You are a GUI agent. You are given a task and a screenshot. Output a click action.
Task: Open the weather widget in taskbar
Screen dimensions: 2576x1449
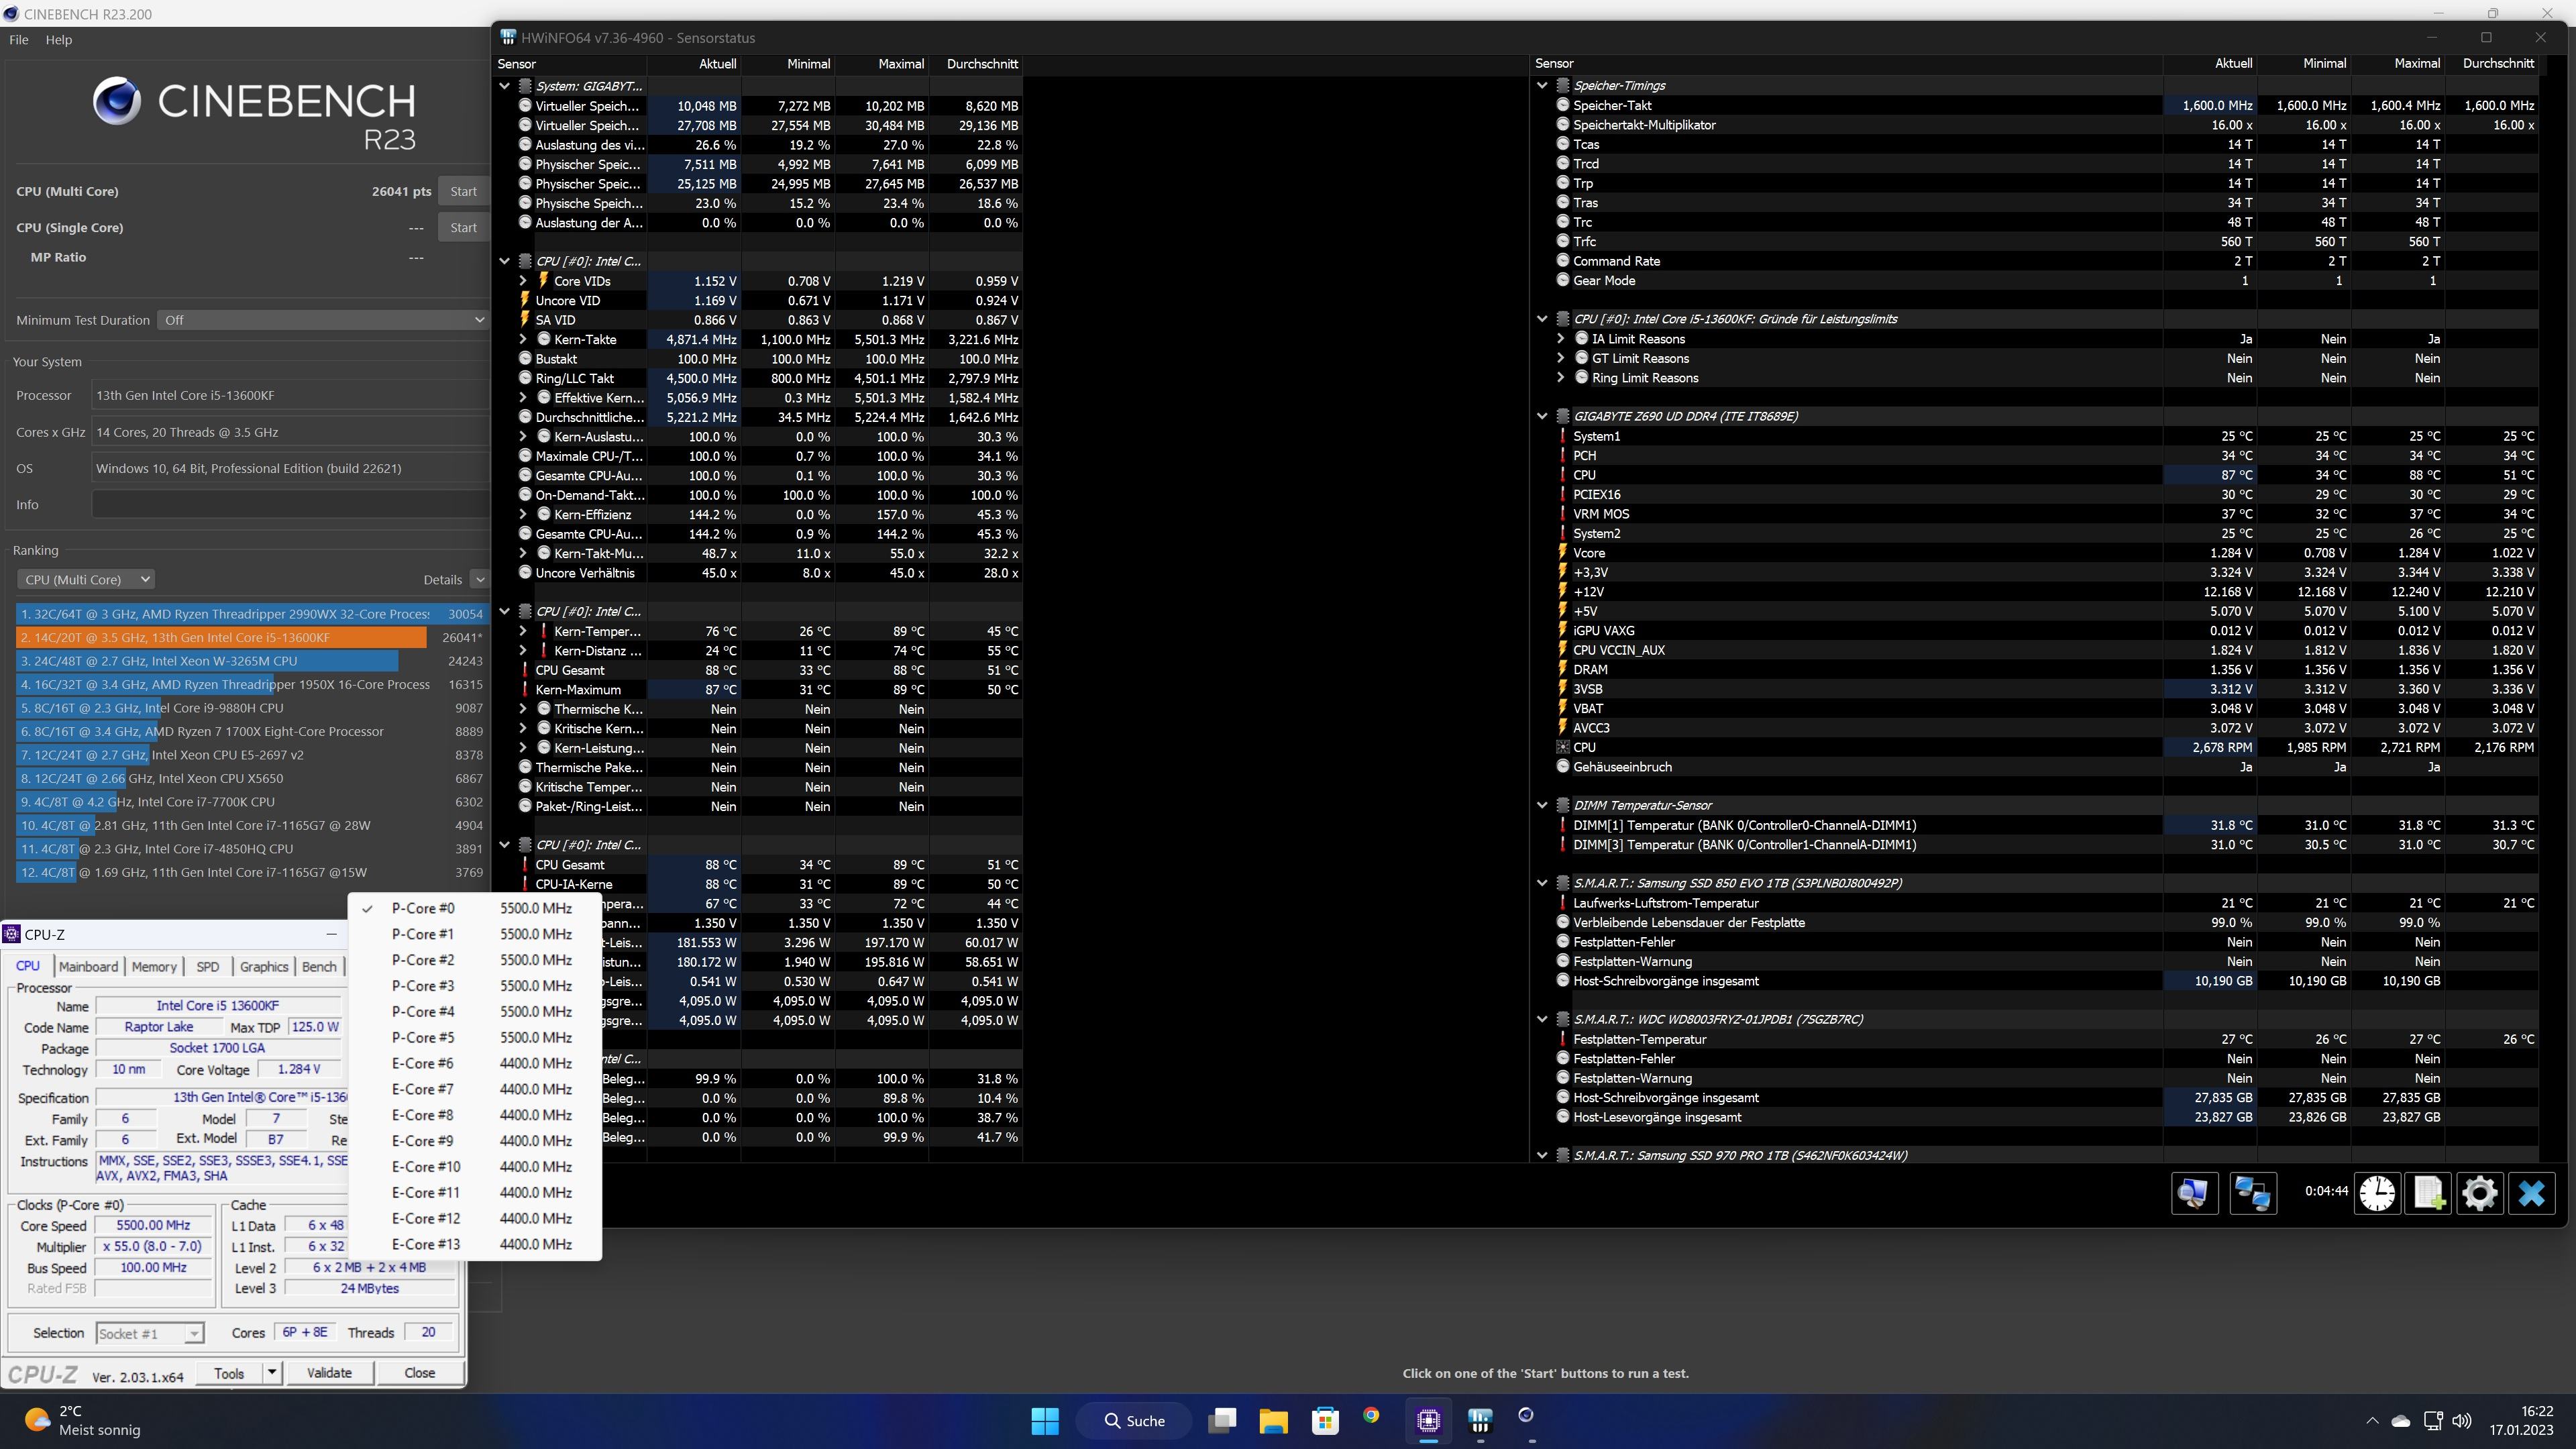coord(83,1420)
